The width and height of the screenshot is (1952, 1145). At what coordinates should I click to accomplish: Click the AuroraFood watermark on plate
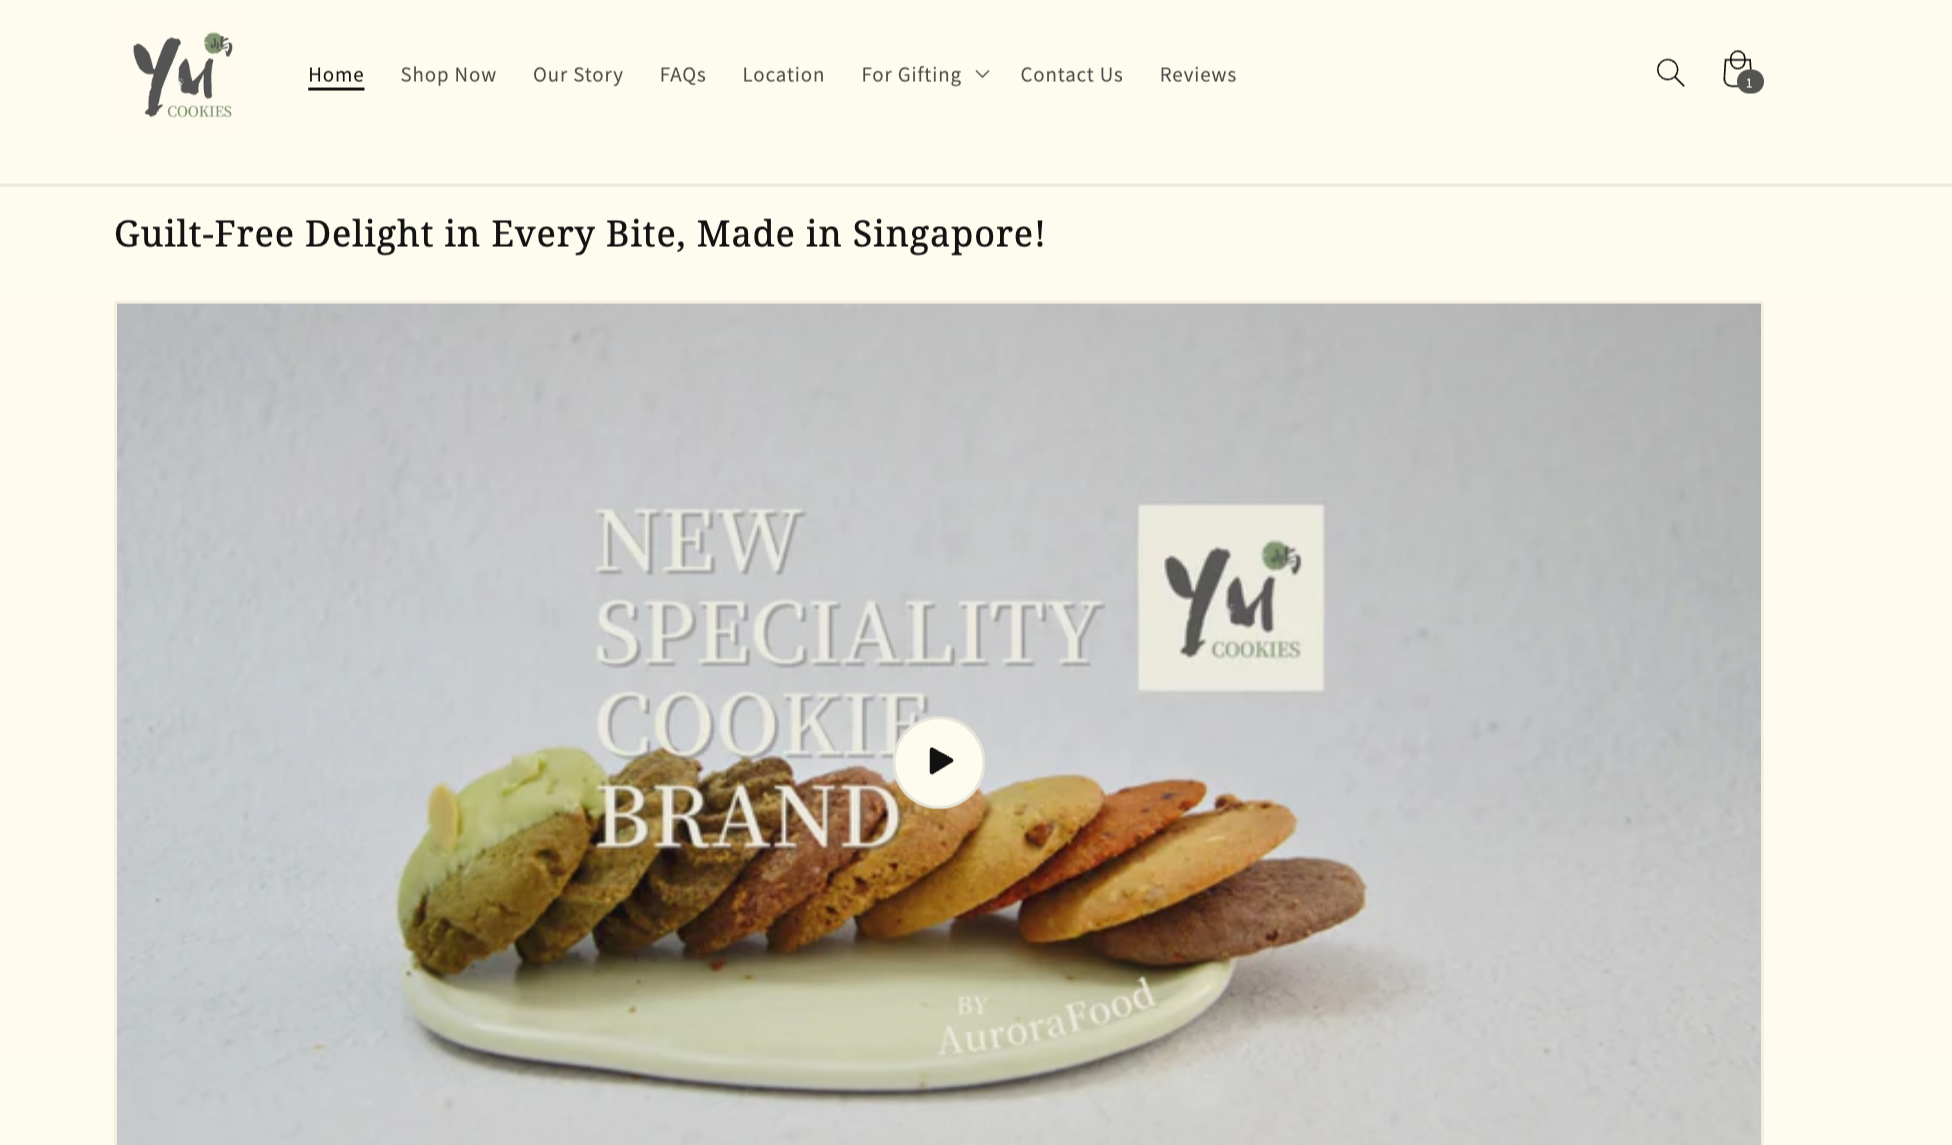click(x=1045, y=1017)
